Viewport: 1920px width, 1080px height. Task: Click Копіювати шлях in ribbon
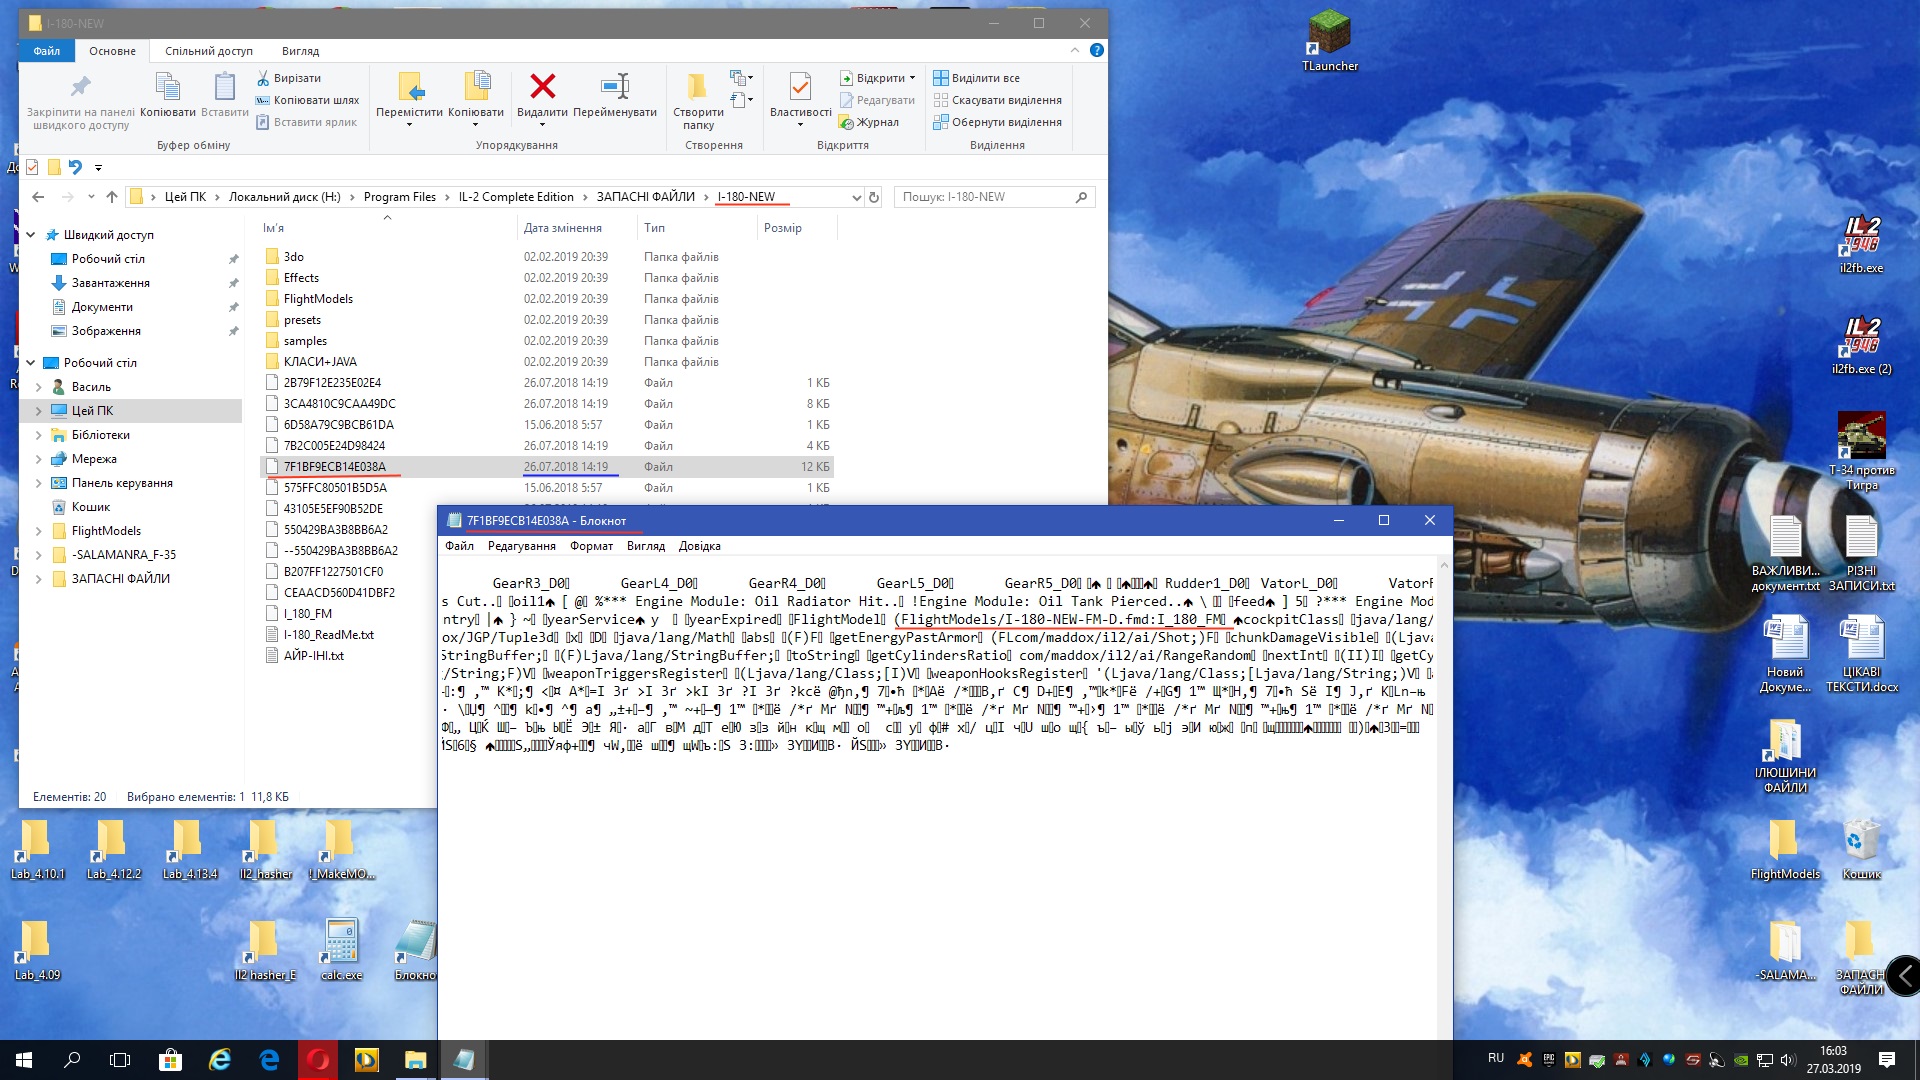coord(307,100)
